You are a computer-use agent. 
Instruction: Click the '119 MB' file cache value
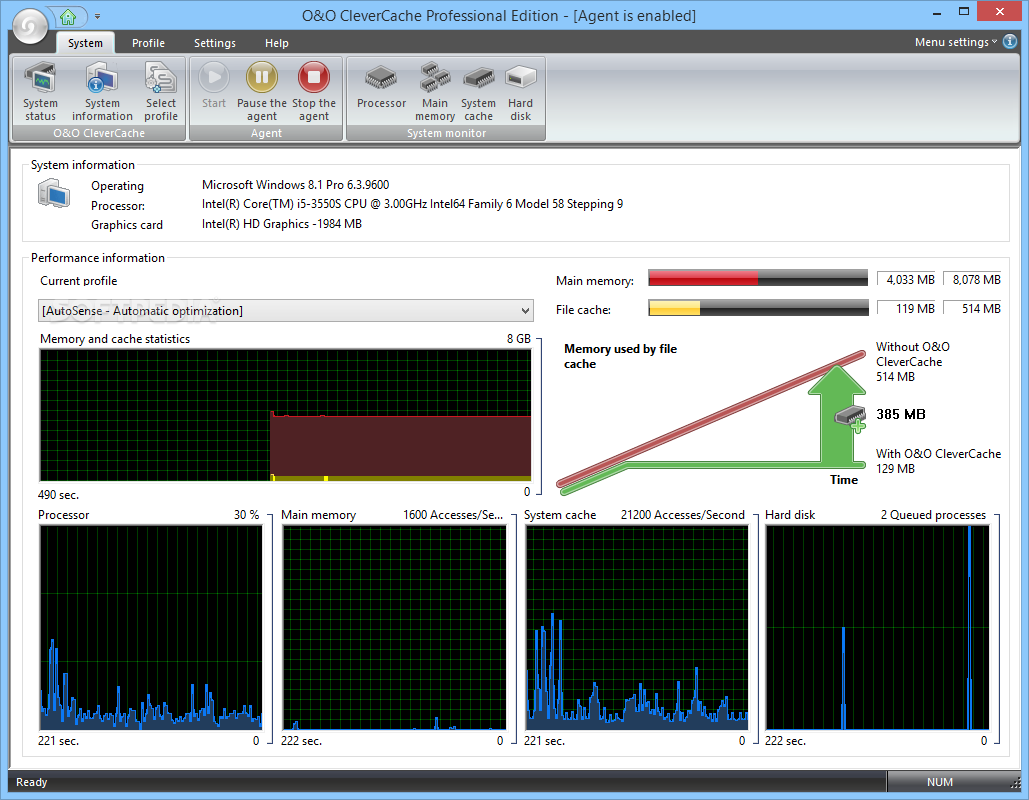pyautogui.click(x=906, y=308)
